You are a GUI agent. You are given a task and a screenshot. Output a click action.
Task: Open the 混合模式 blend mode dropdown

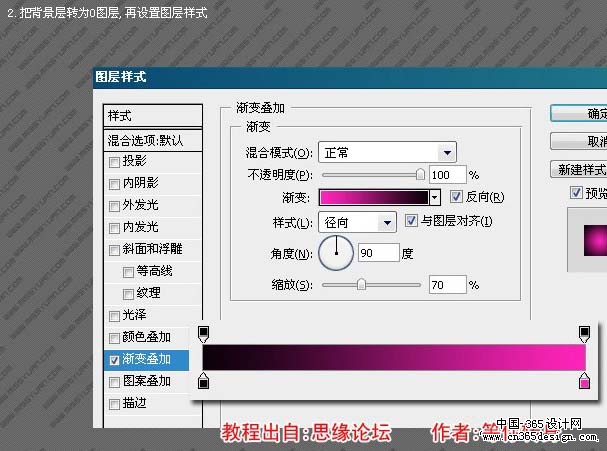click(388, 153)
